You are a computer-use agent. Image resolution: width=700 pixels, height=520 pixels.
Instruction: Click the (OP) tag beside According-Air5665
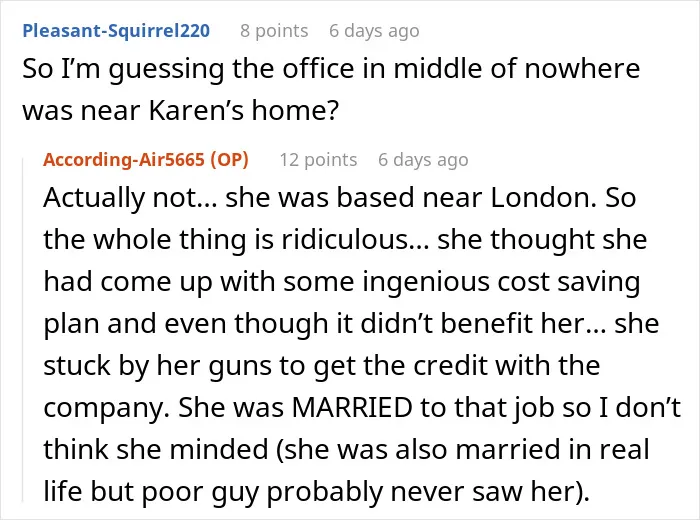click(229, 159)
